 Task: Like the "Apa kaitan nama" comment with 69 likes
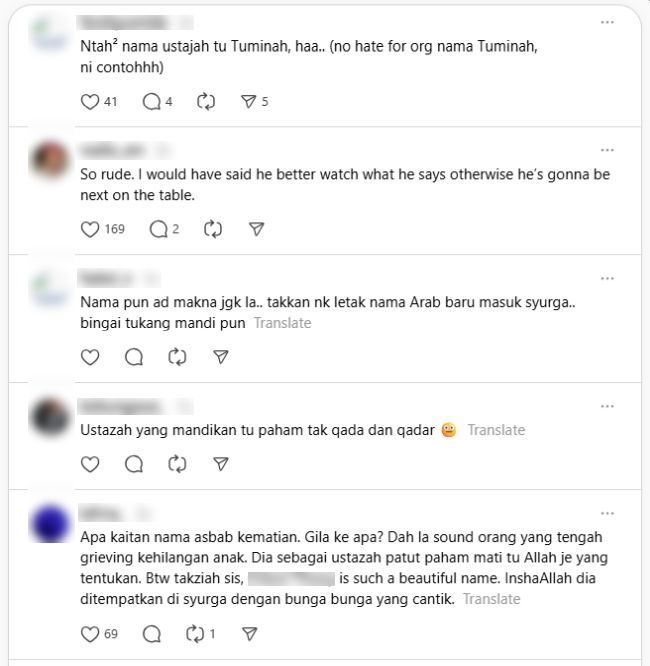tap(90, 634)
